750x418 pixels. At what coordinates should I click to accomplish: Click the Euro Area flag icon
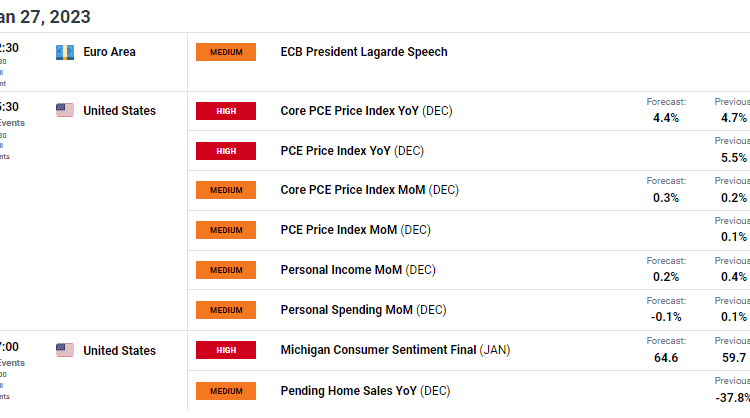[x=65, y=52]
